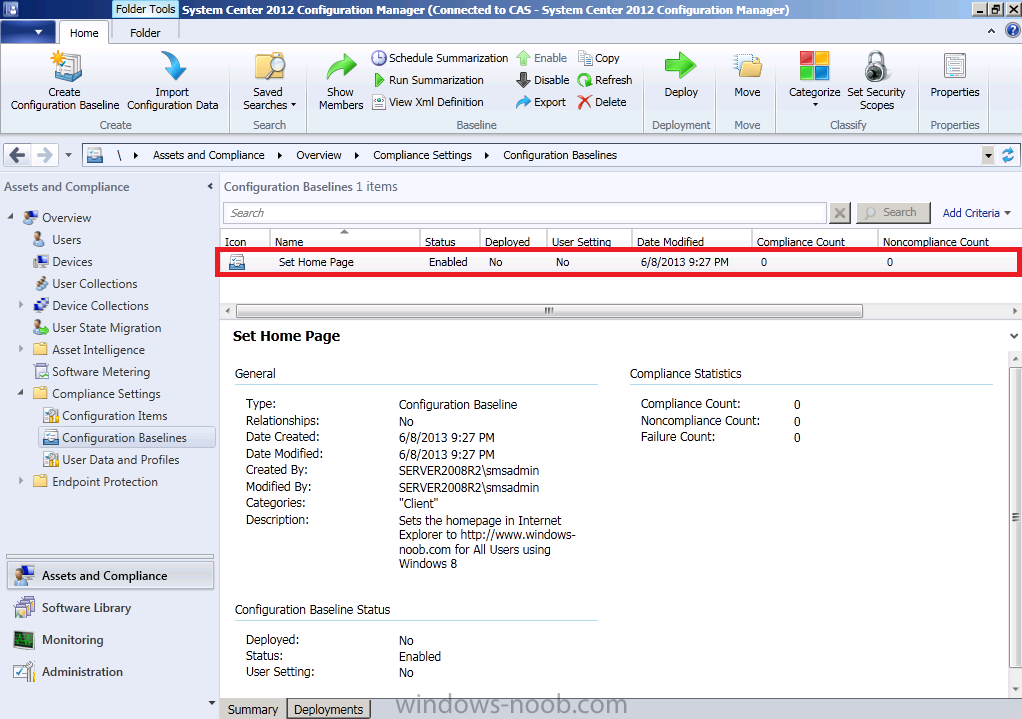Clear the search with the X button

(840, 213)
